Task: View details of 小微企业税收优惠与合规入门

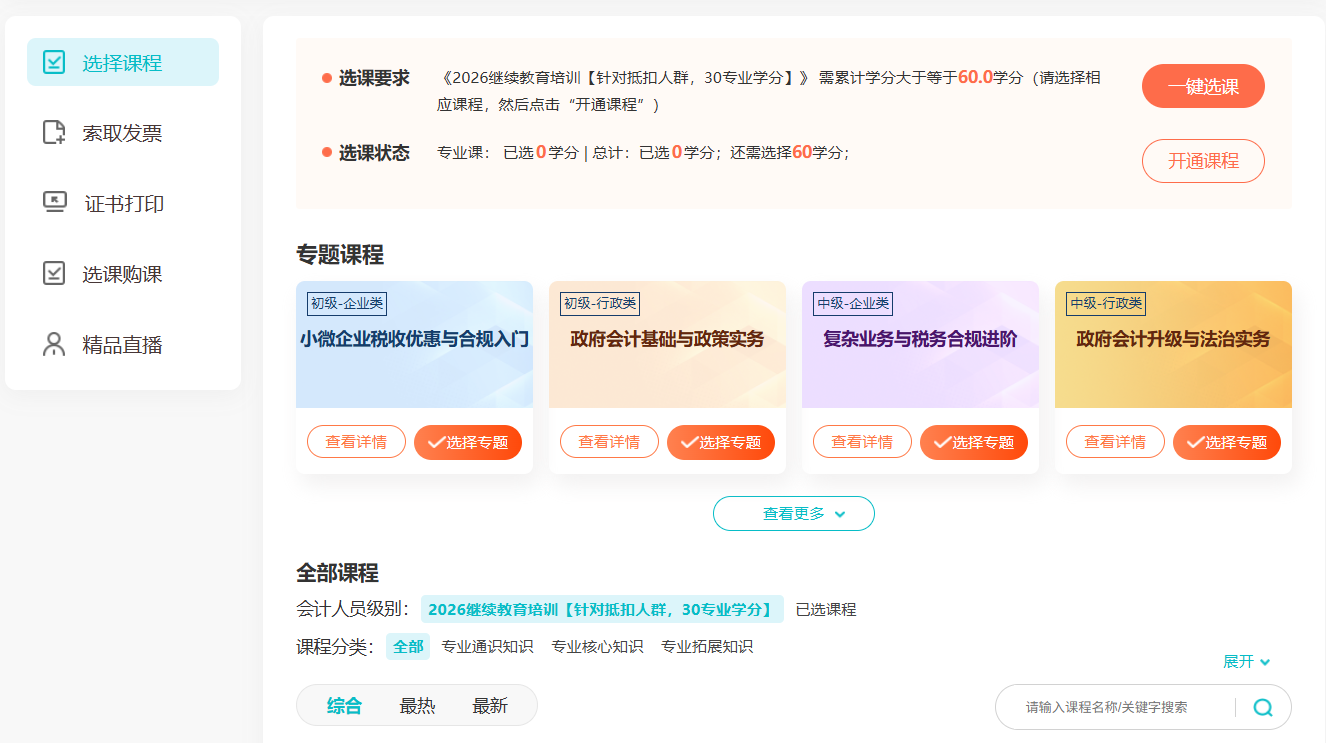Action: tap(356, 442)
